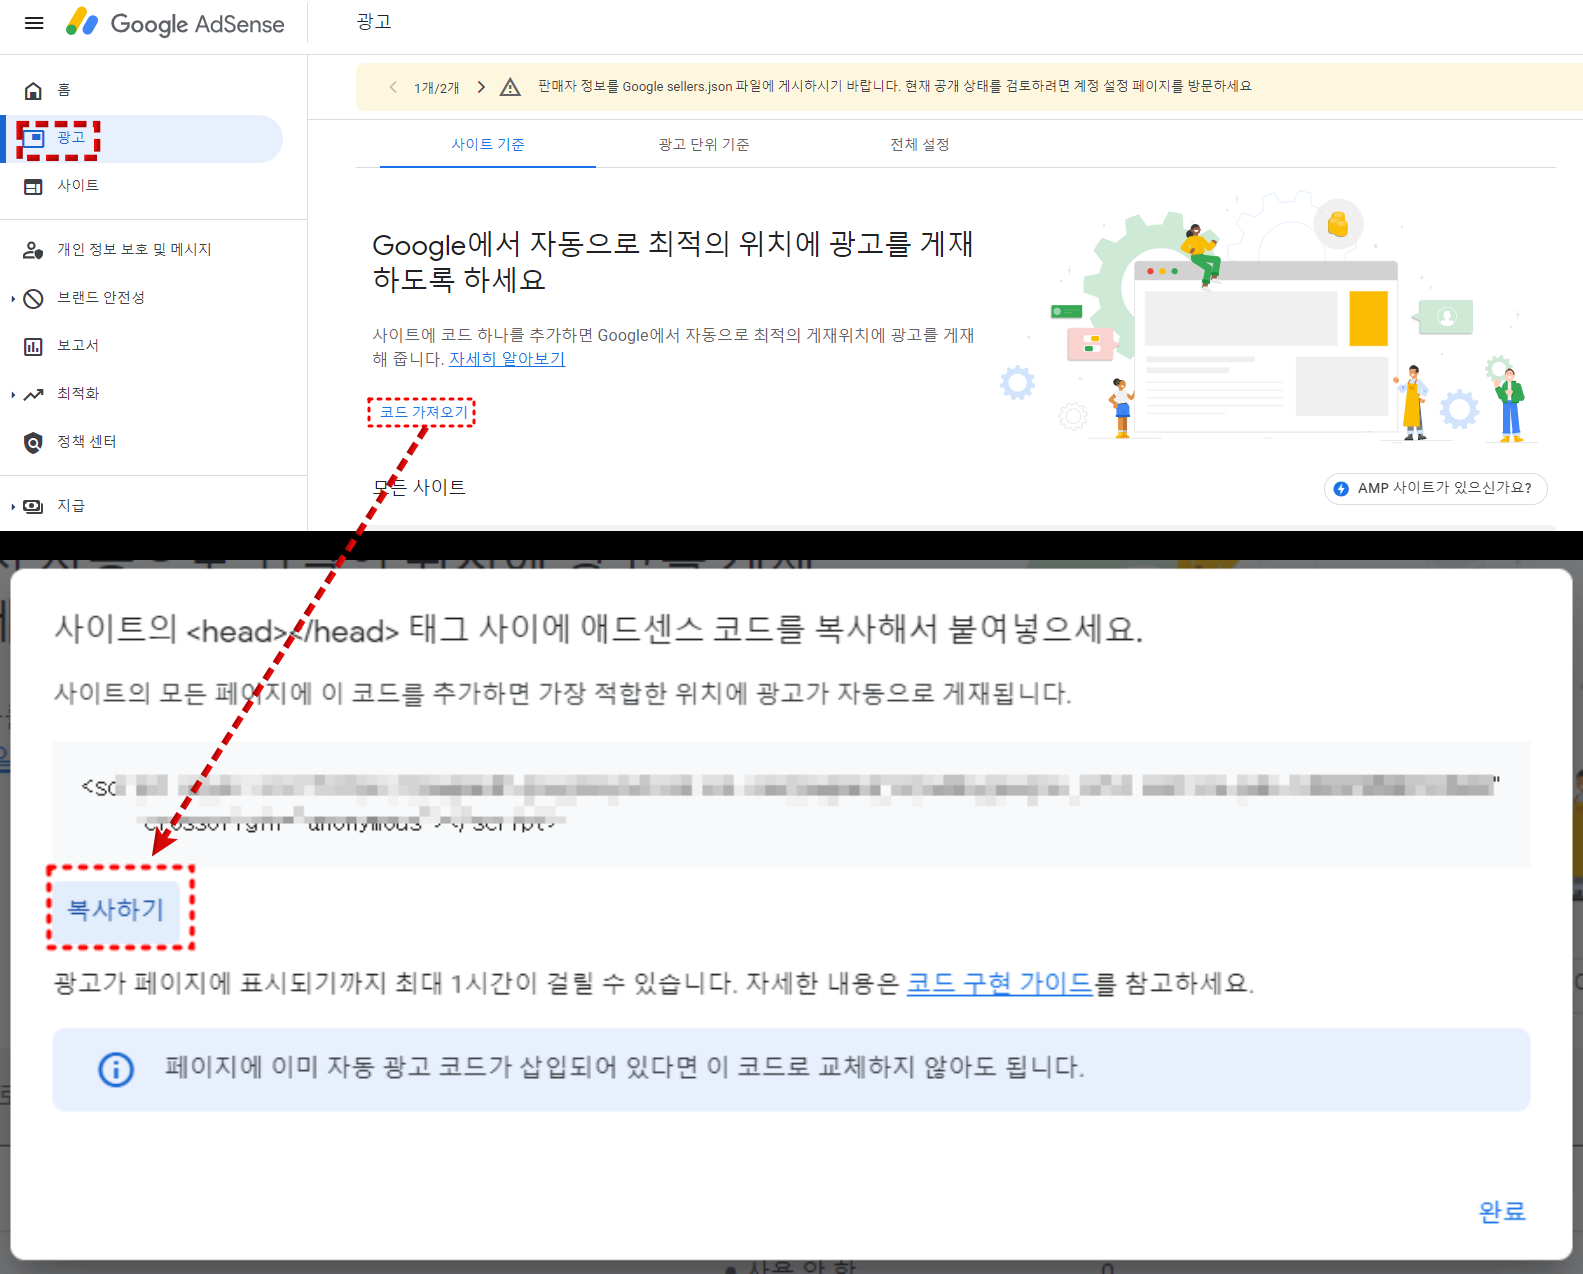Open 사이트 in the sidebar menu

78,186
